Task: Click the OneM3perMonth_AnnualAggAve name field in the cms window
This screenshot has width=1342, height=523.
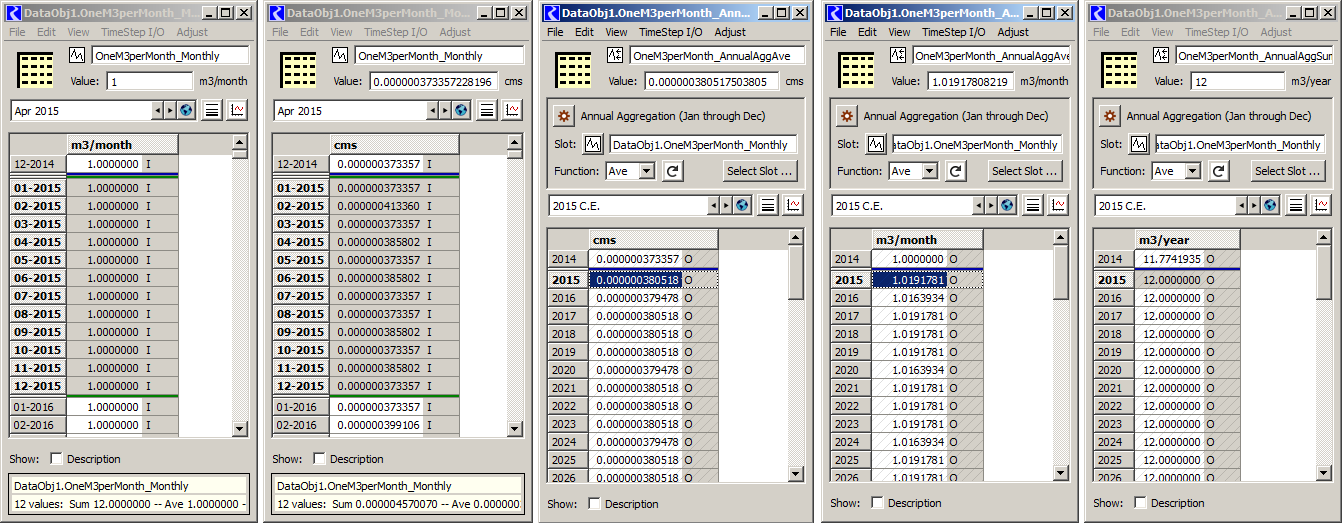Action: (714, 55)
